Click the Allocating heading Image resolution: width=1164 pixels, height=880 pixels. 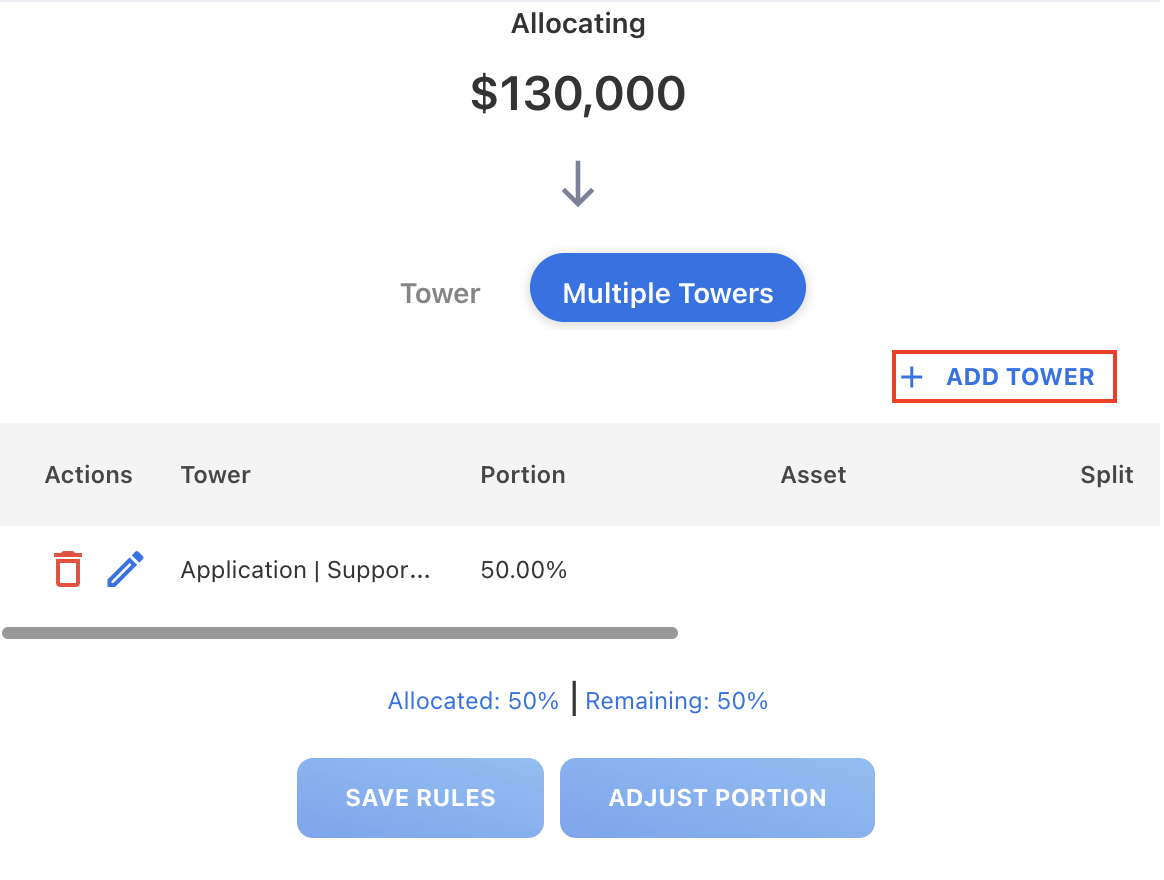point(578,23)
